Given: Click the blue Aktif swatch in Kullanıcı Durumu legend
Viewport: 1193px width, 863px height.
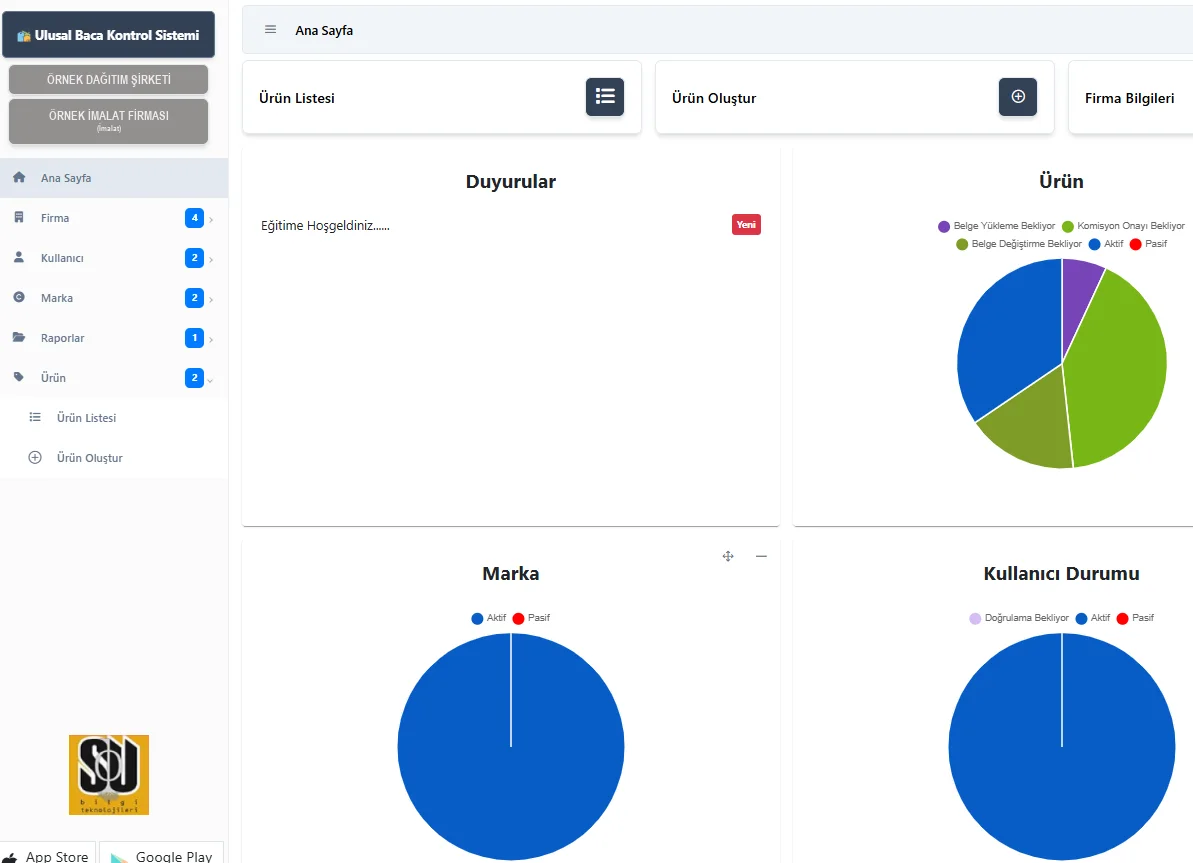Looking at the screenshot, I should coord(1081,618).
